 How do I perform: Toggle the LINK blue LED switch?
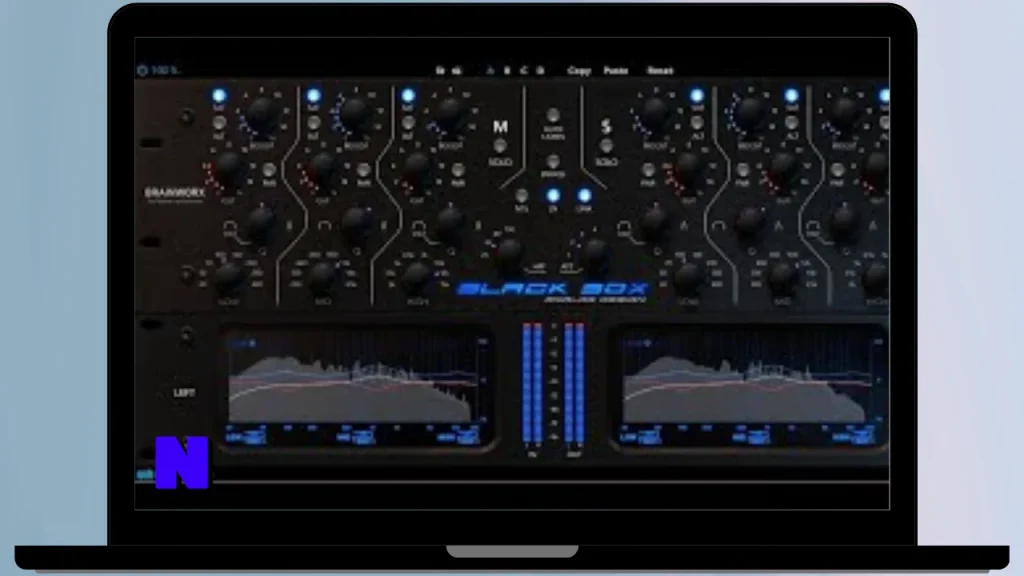click(584, 195)
